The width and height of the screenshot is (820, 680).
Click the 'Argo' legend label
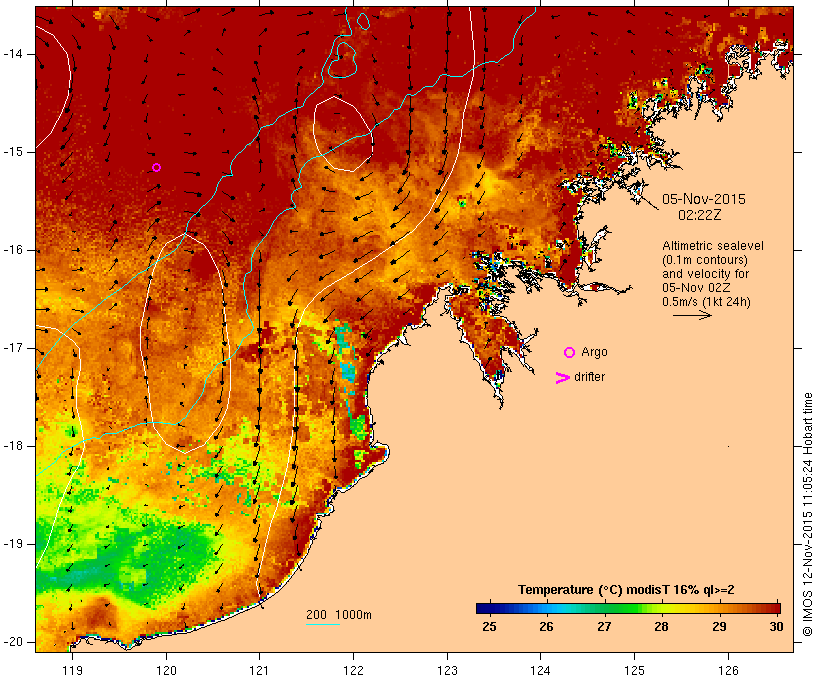tap(595, 352)
